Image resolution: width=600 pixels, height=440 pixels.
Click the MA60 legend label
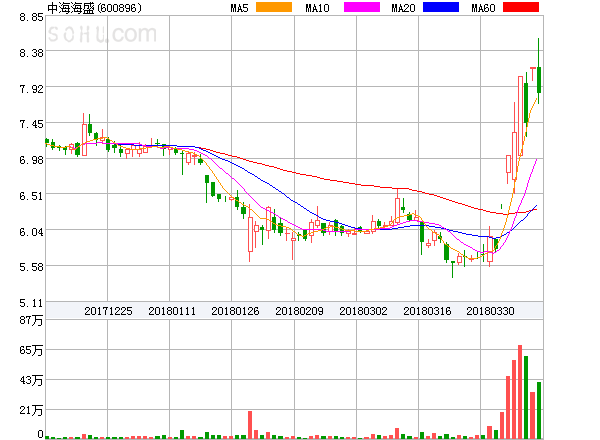click(483, 8)
